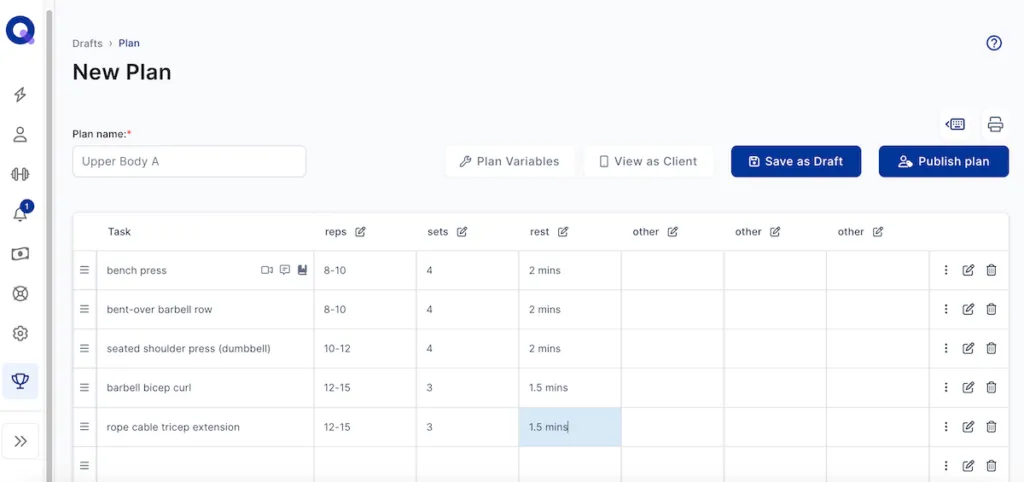Click the Publish plan button
1024x482 pixels.
pyautogui.click(x=943, y=161)
